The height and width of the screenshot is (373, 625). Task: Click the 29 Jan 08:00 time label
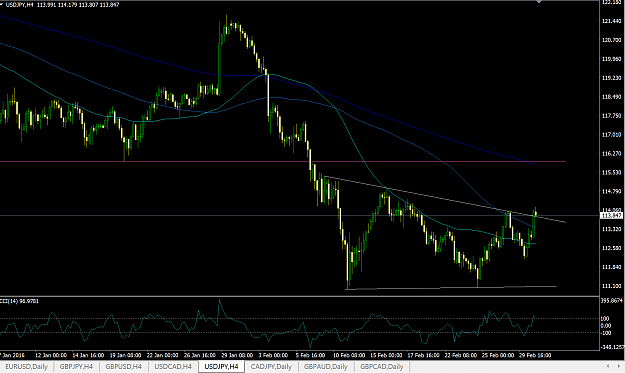click(x=237, y=355)
